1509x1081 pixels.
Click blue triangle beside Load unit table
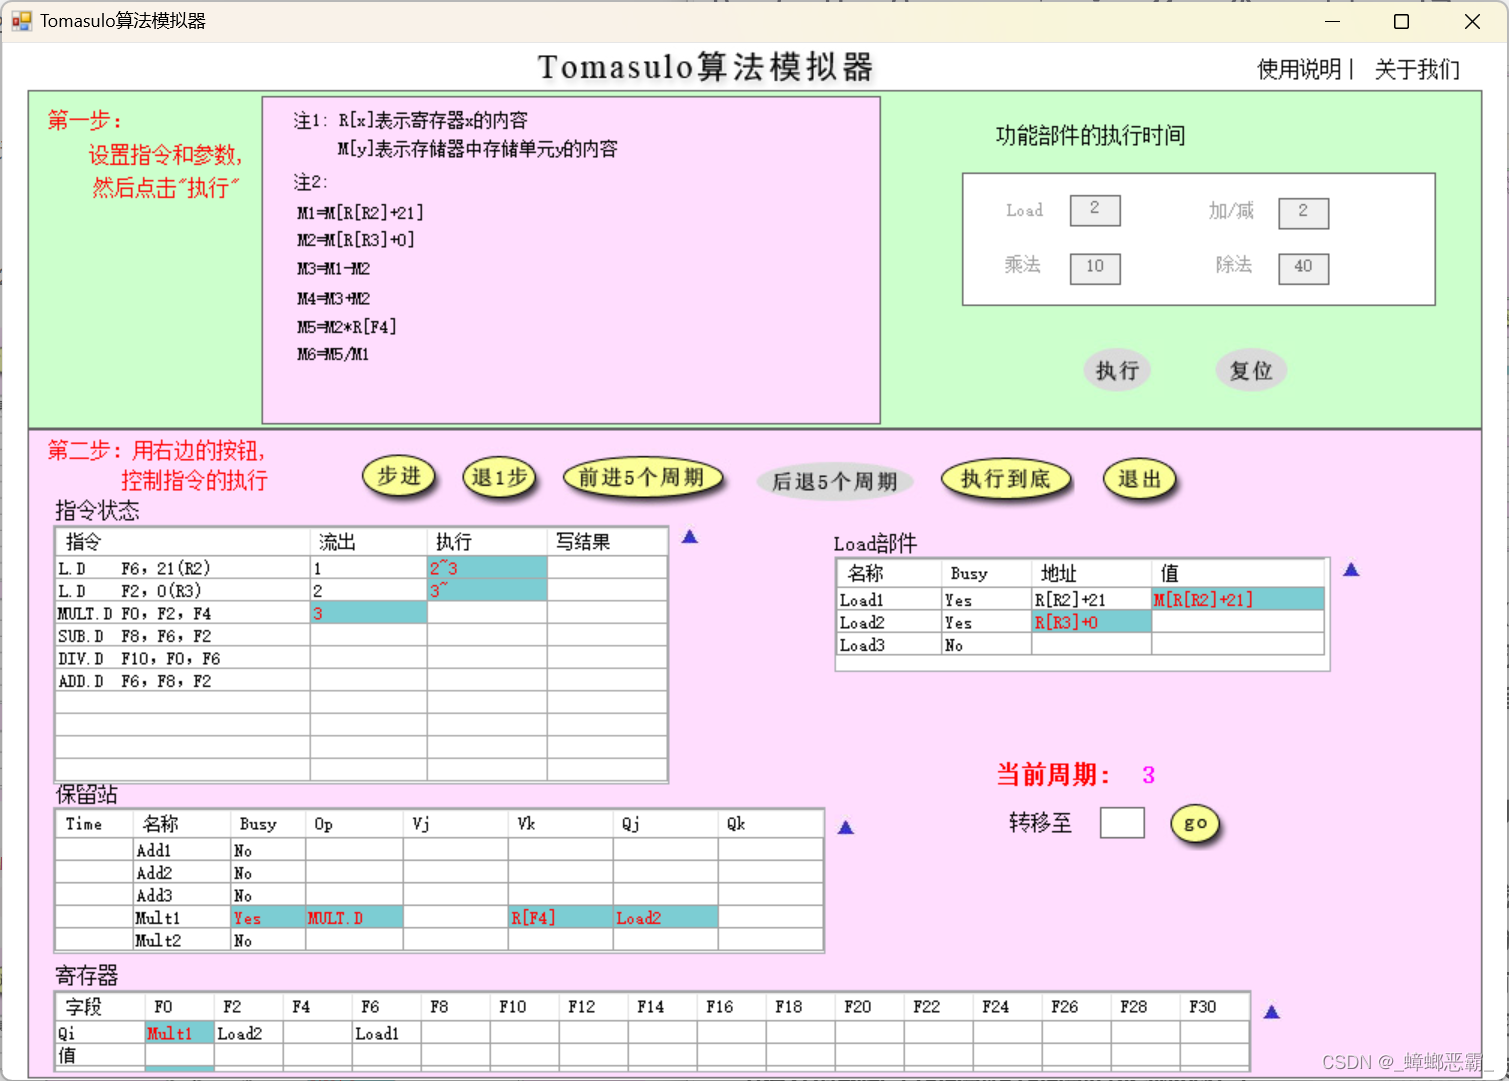coord(1351,570)
